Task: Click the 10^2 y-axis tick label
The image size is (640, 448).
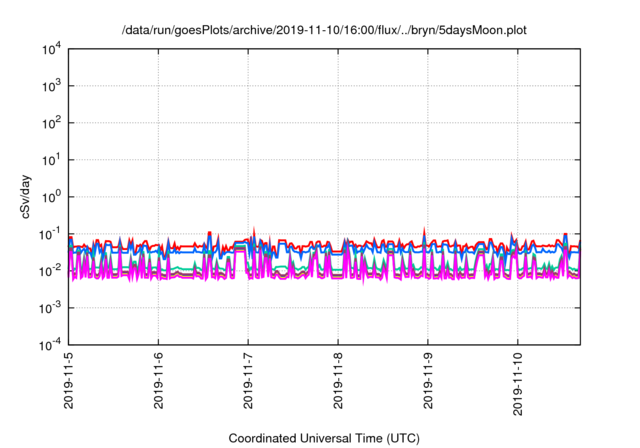Action: click(x=51, y=124)
